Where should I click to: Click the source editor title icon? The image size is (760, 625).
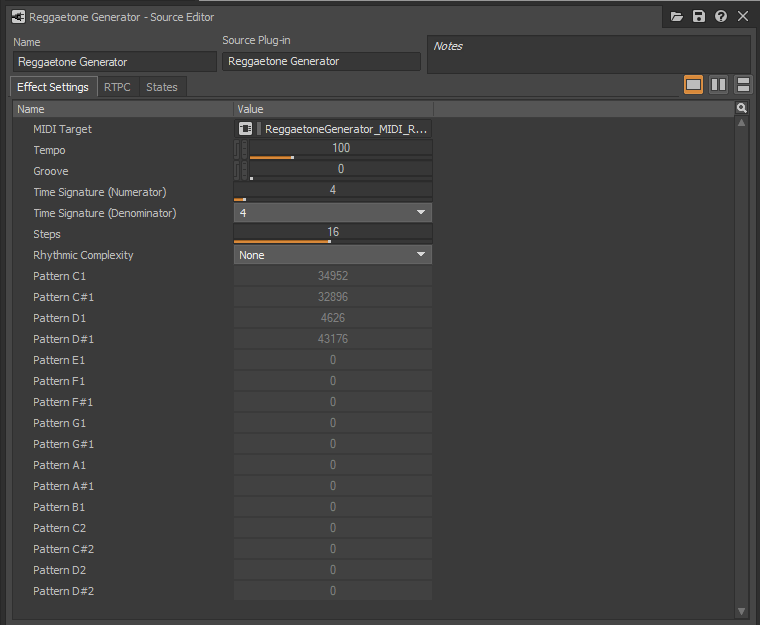coord(18,17)
